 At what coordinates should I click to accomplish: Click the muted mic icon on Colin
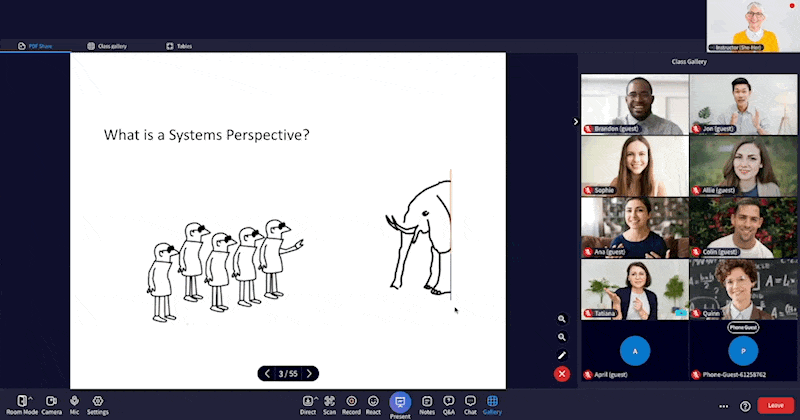696,252
